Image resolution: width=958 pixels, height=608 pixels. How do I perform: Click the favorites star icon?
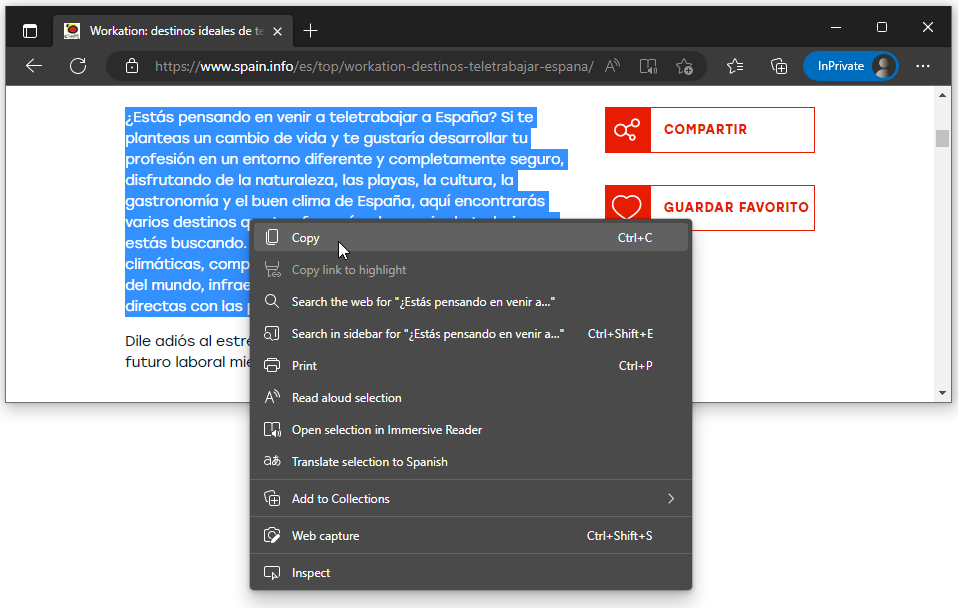[x=736, y=65]
